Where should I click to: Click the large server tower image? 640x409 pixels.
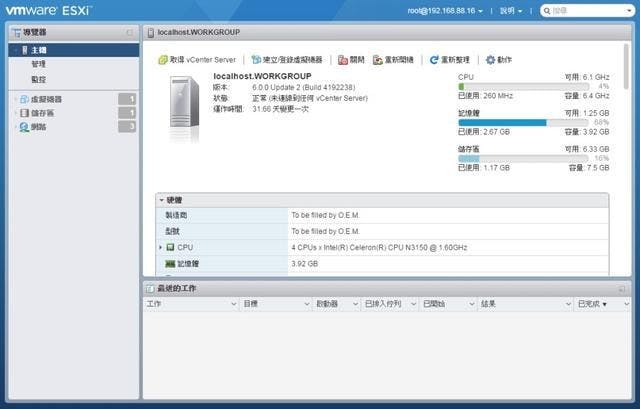(184, 104)
